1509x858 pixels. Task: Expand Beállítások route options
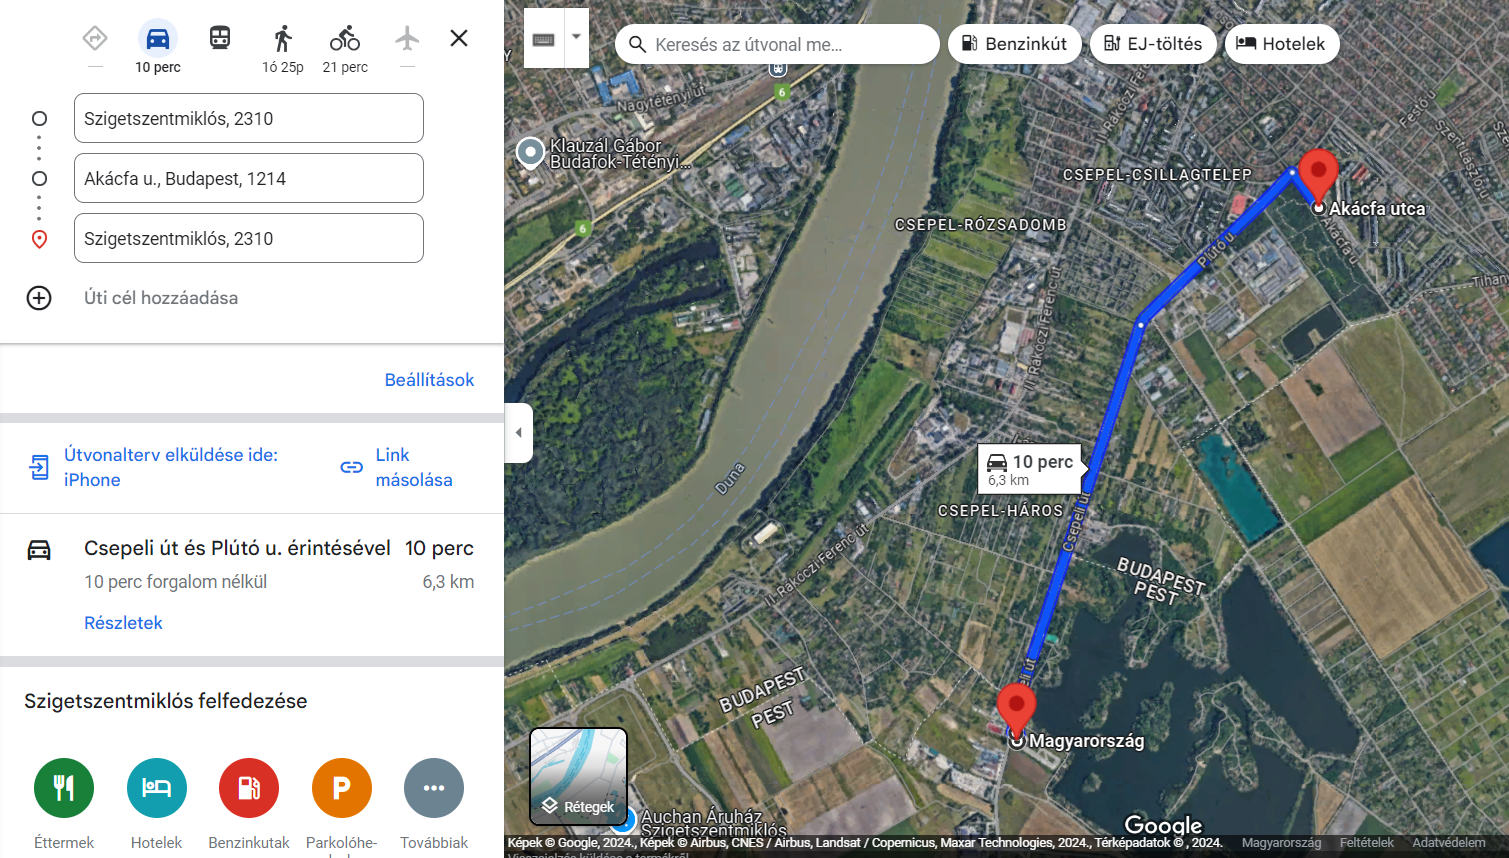(429, 380)
